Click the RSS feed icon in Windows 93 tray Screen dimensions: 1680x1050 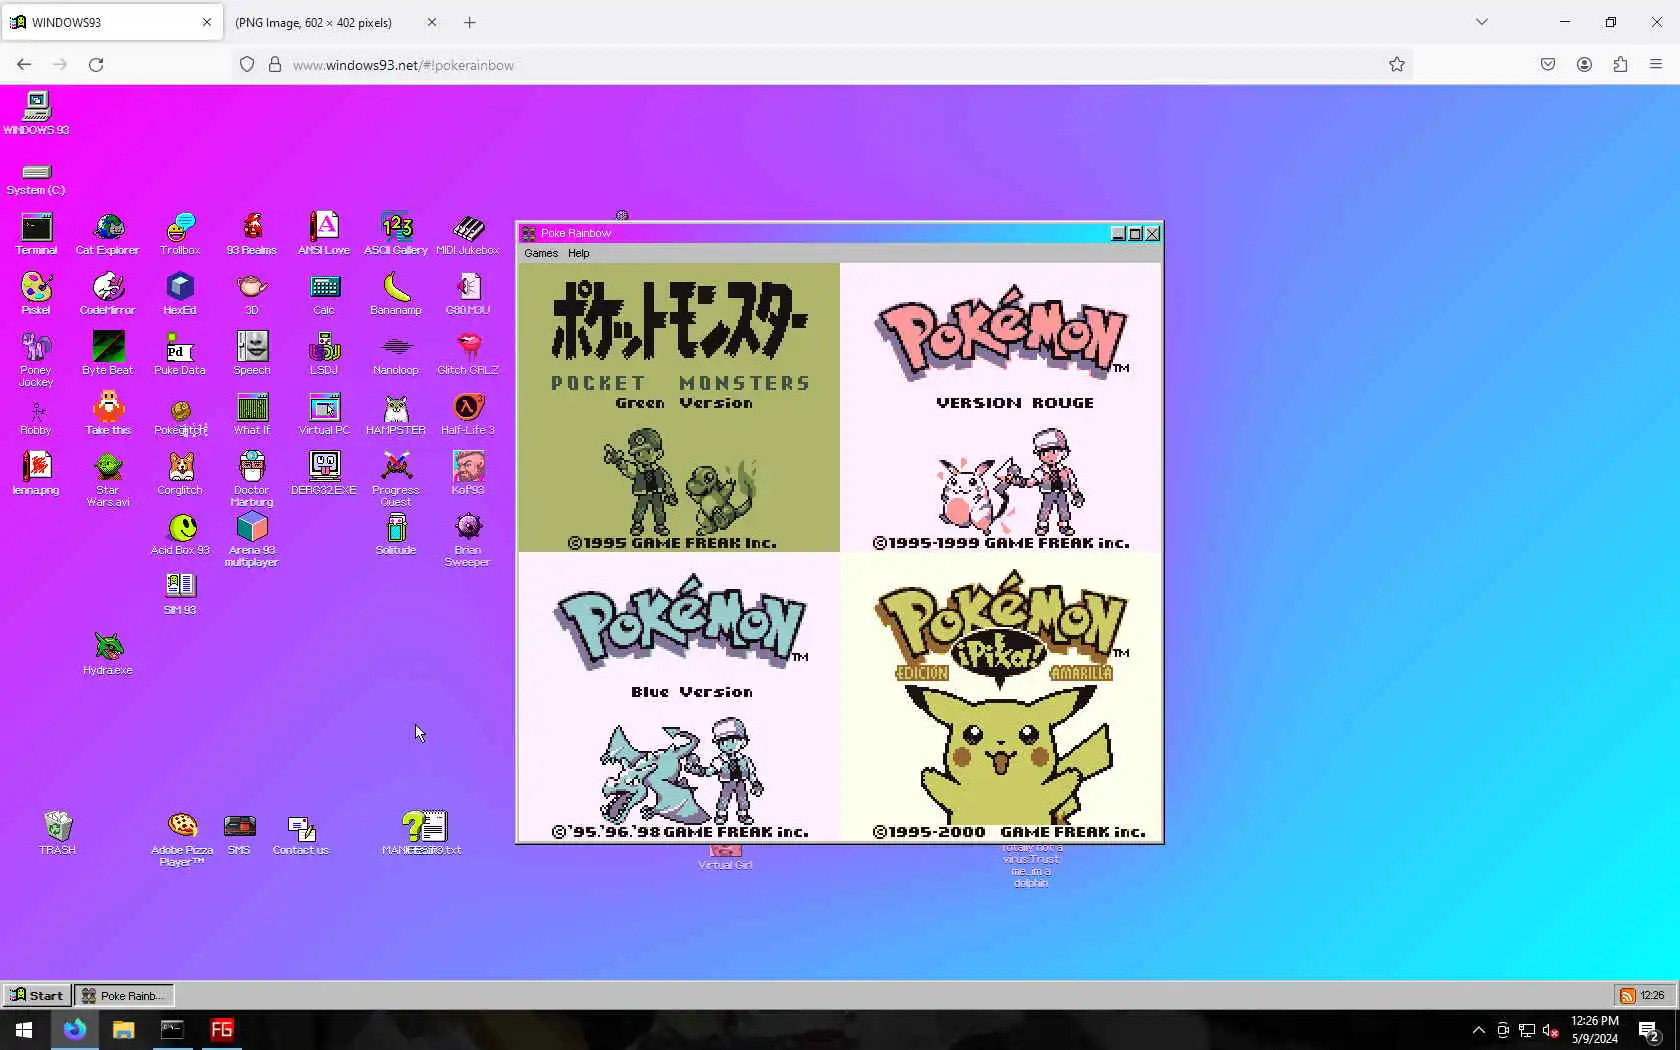tap(1627, 995)
